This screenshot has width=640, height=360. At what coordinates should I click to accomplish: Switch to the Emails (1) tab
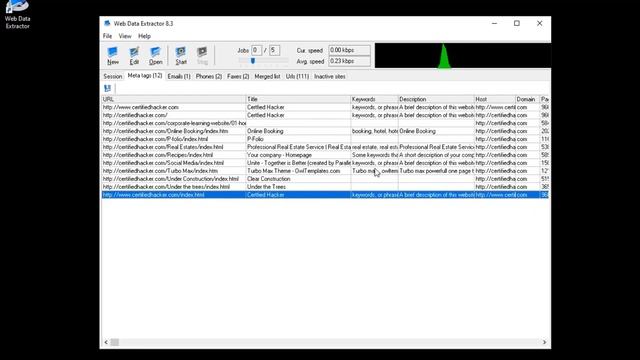pyautogui.click(x=179, y=76)
